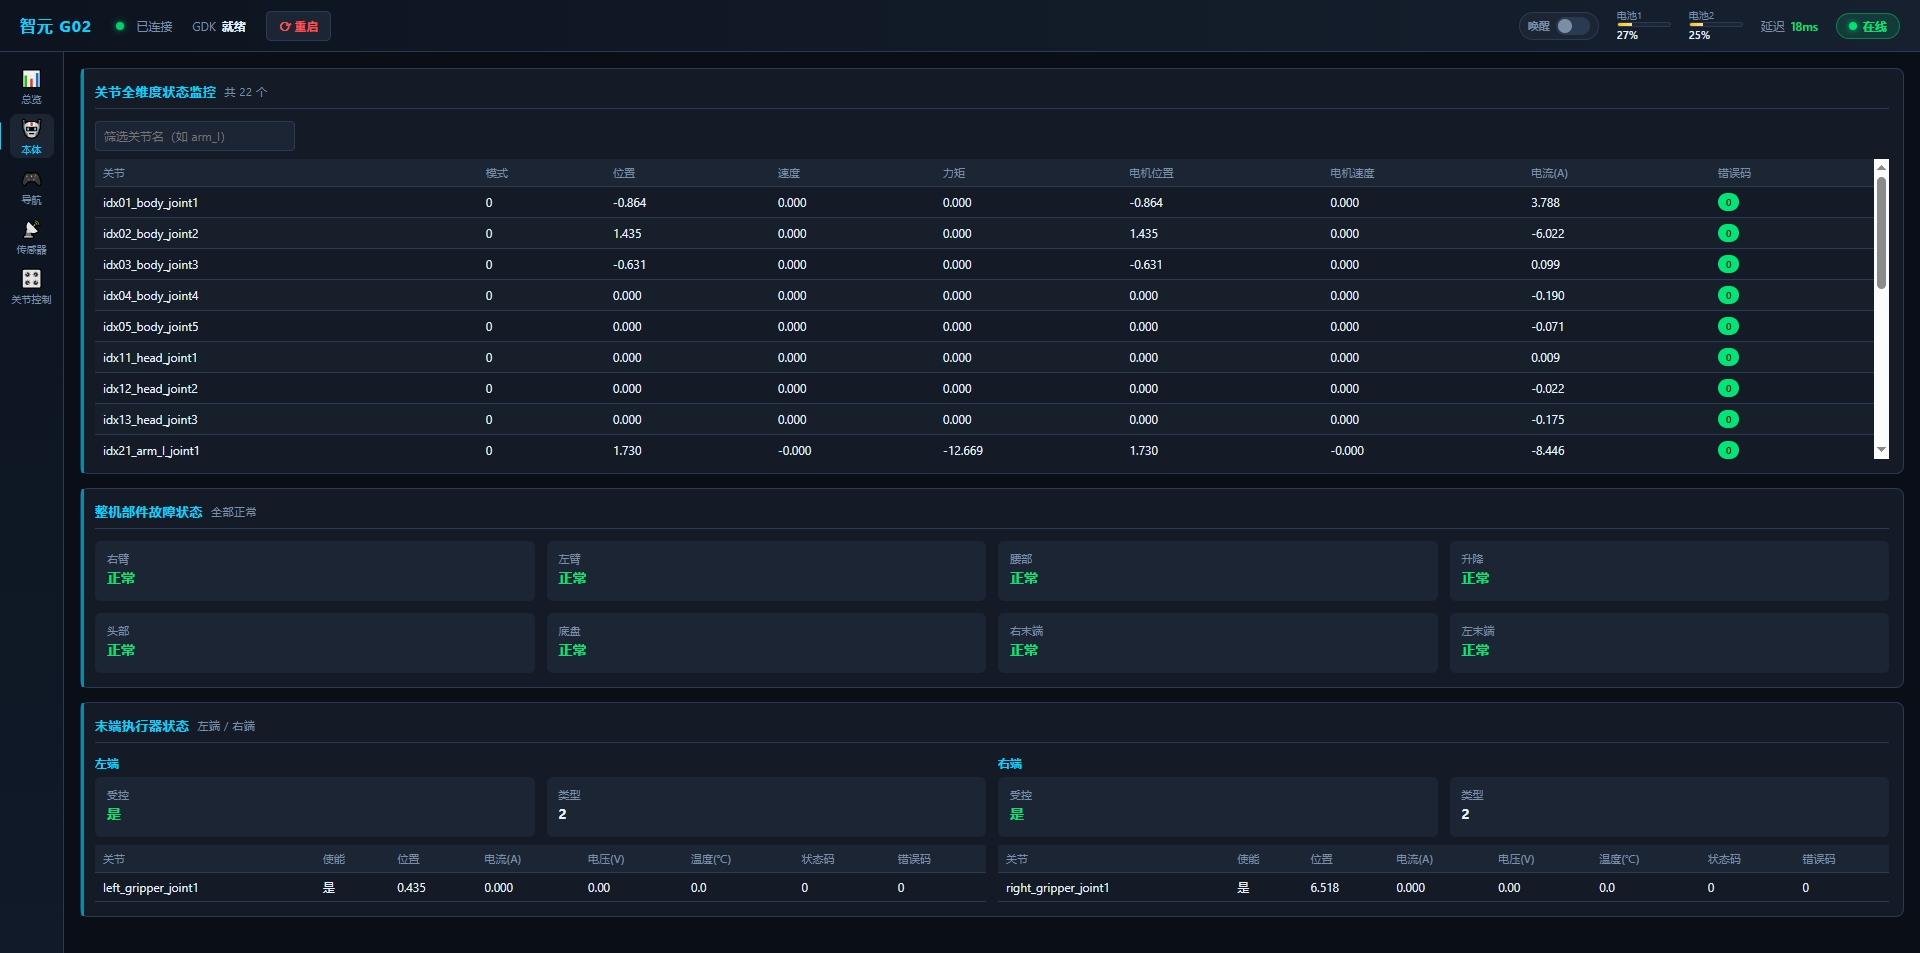Click error code badge for idx12_head_joint2

pyautogui.click(x=1728, y=388)
